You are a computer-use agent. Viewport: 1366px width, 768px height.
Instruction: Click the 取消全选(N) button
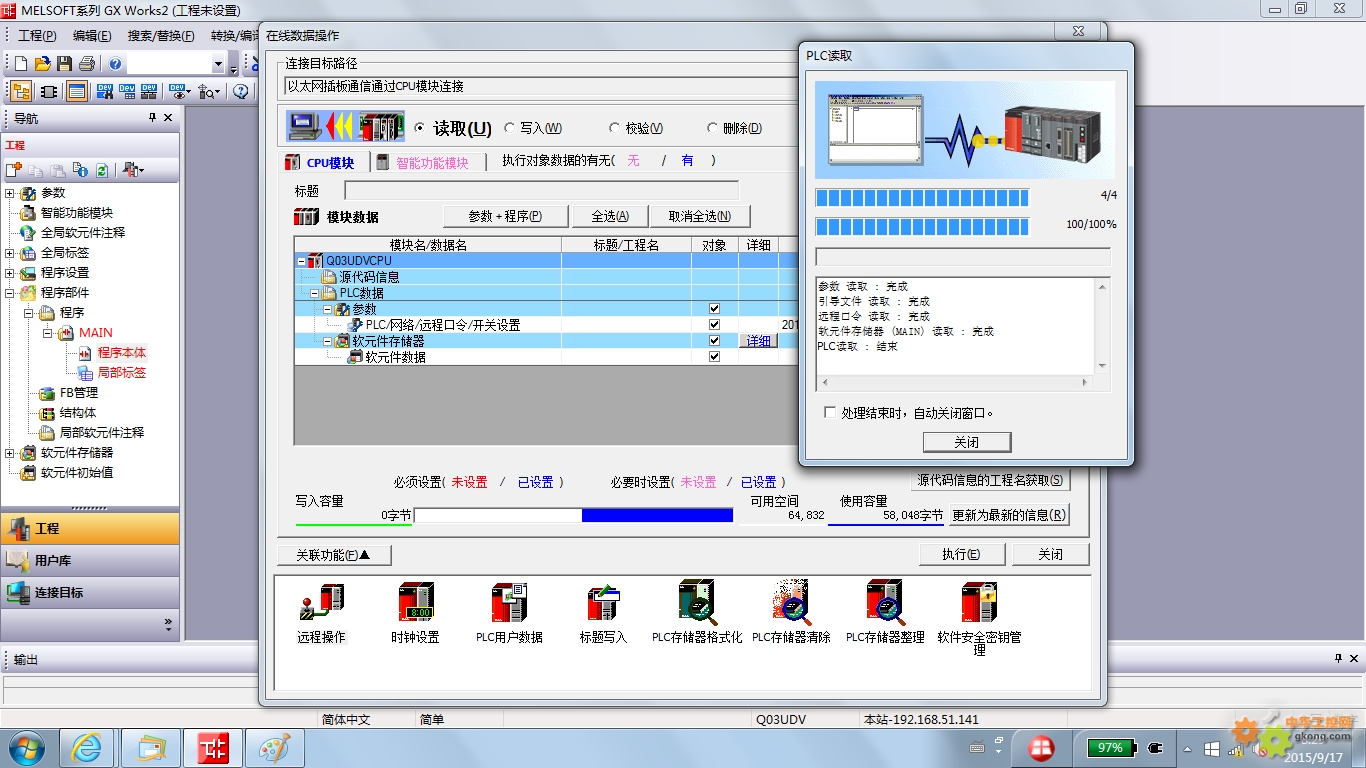(700, 216)
